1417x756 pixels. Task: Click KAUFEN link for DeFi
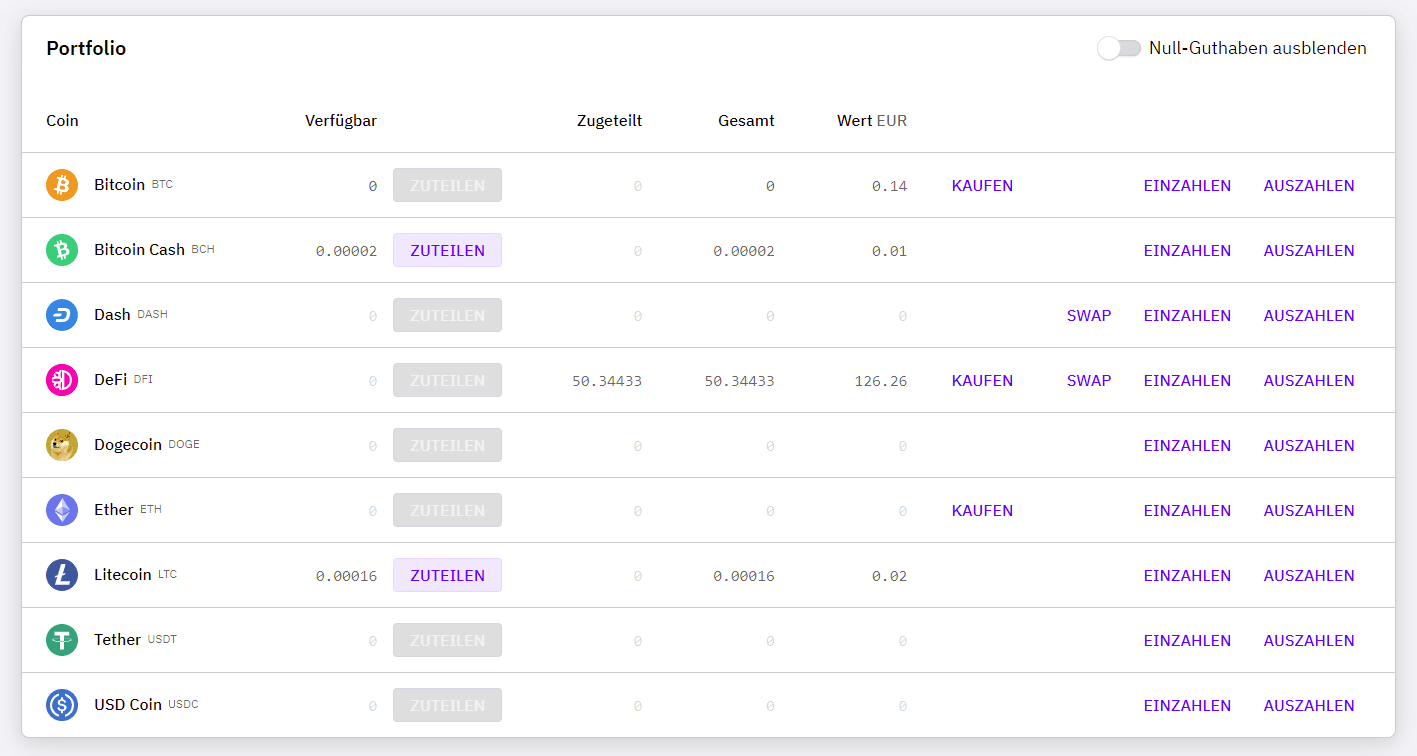point(982,381)
